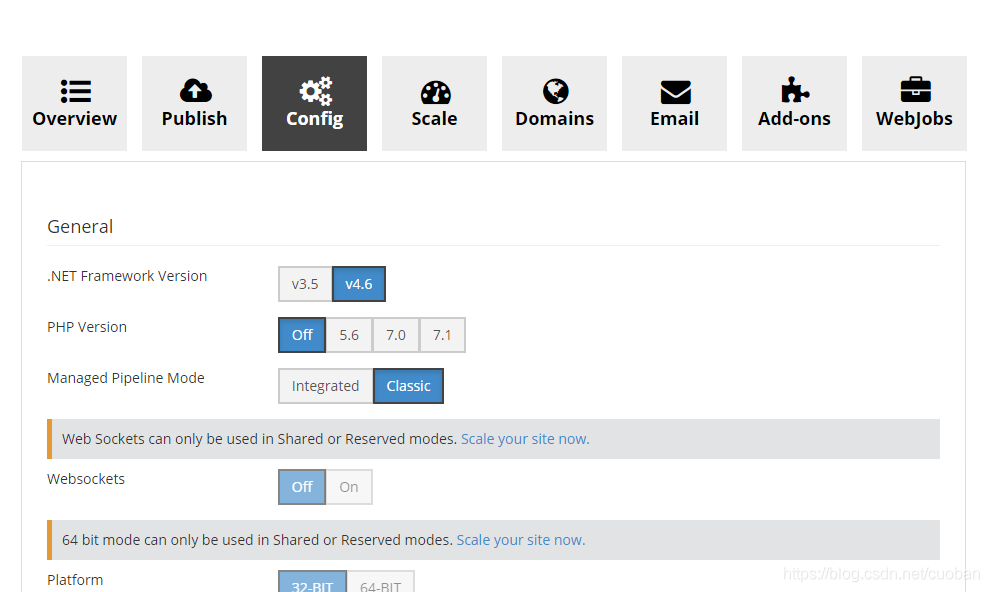
Task: Select the 64-BIT platform option
Action: tap(380, 583)
